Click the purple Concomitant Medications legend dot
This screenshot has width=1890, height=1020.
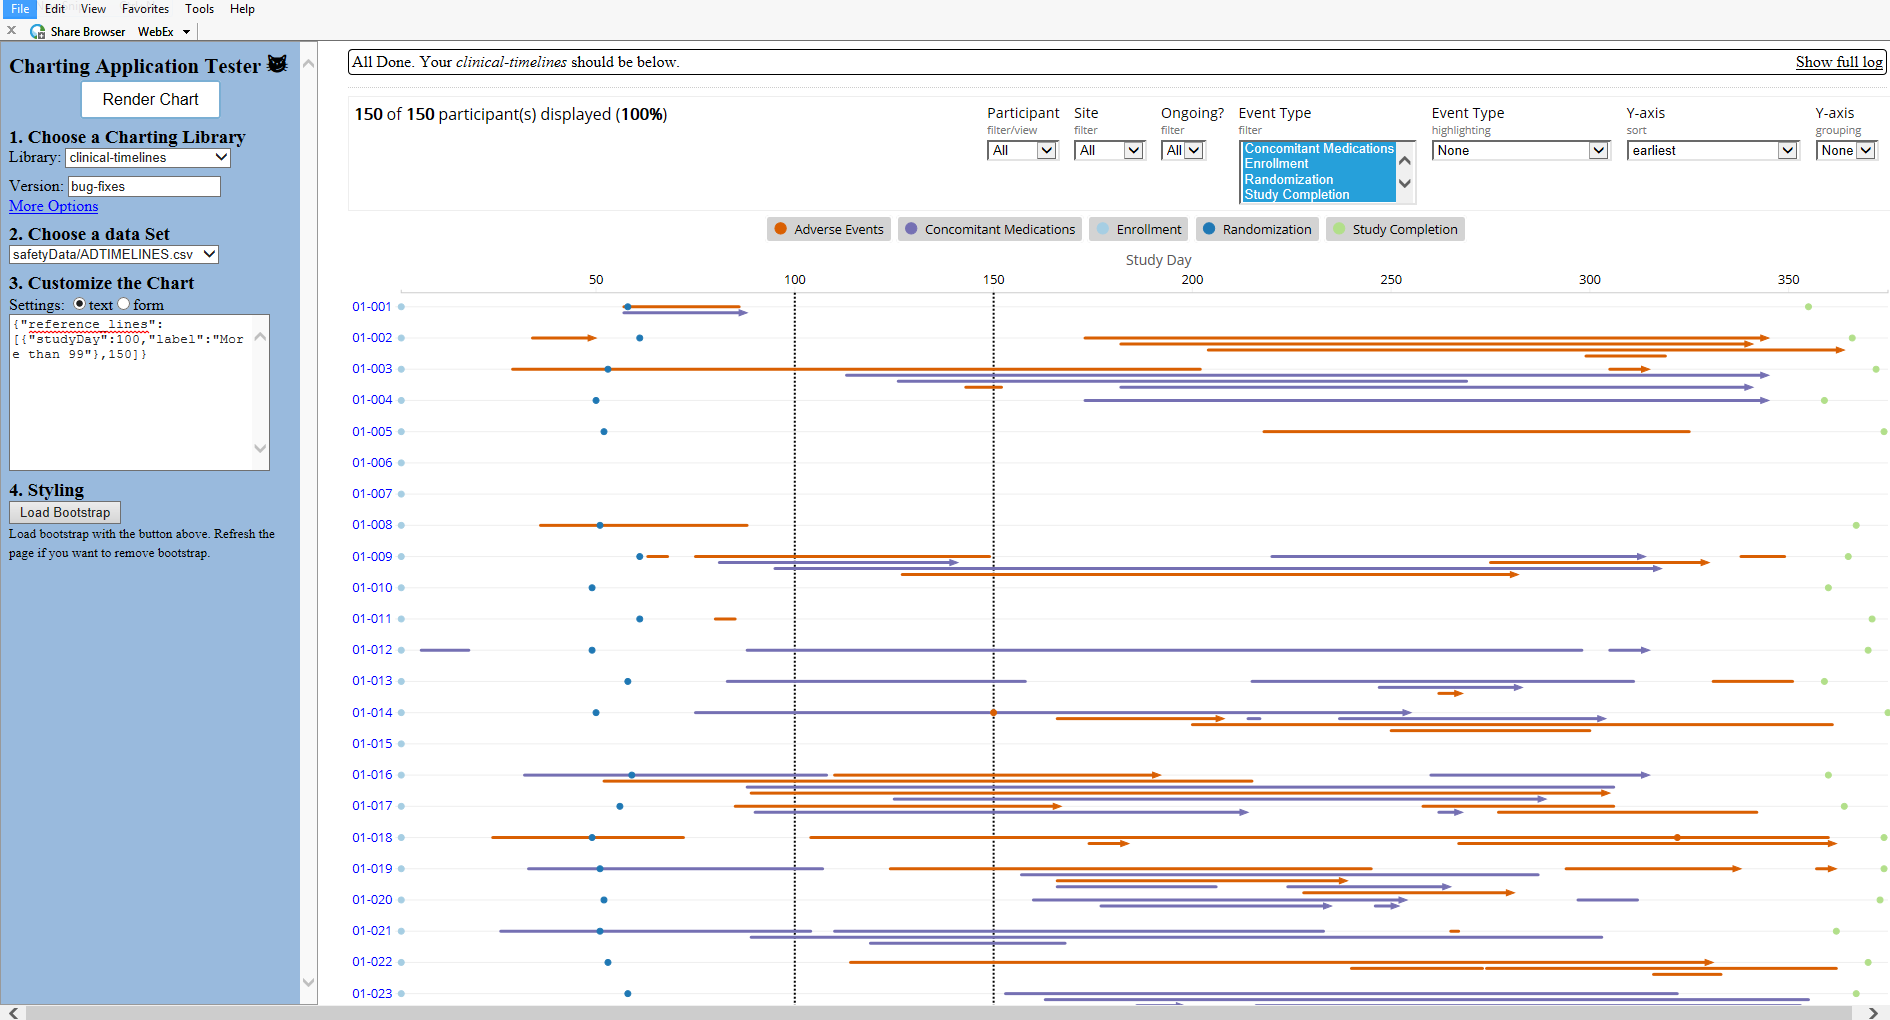click(x=911, y=229)
